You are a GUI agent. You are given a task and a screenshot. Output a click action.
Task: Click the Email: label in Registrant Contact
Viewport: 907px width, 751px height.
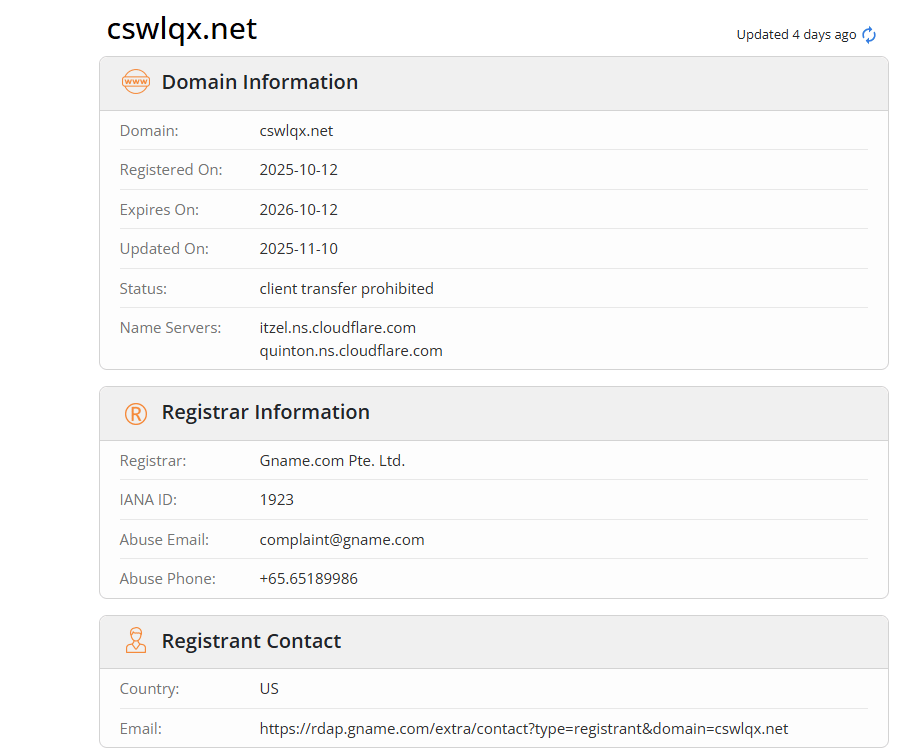pos(141,728)
